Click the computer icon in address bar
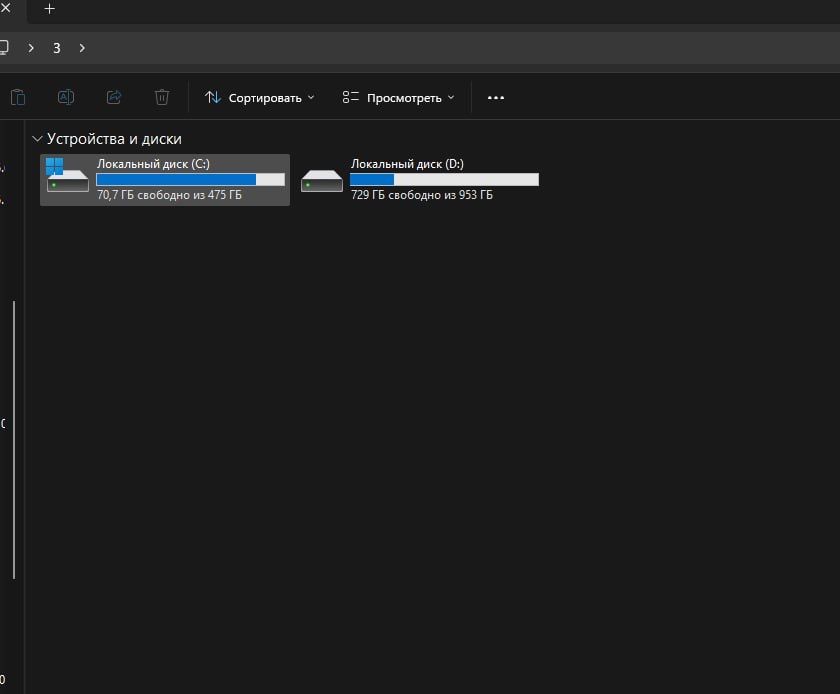The image size is (840, 694). coord(4,48)
